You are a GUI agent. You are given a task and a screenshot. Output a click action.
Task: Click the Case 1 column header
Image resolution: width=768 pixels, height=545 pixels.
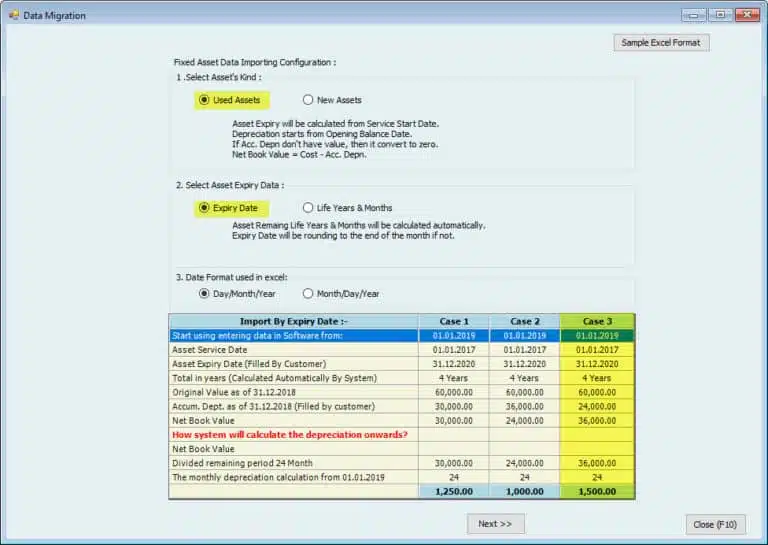[453, 321]
